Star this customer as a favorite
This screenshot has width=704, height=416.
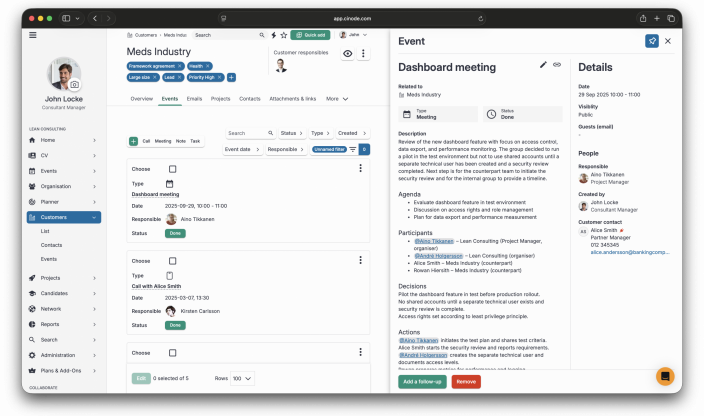[283, 34]
